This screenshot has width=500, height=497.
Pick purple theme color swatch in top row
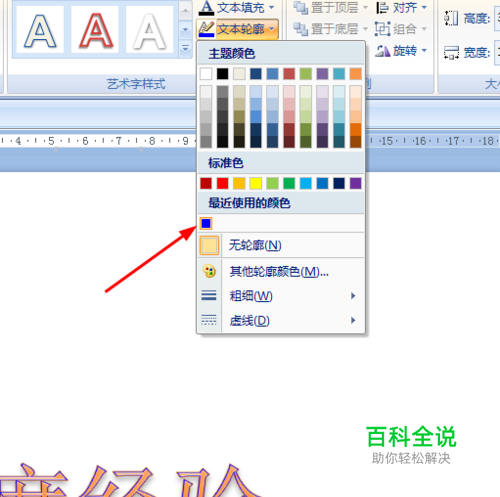click(322, 74)
